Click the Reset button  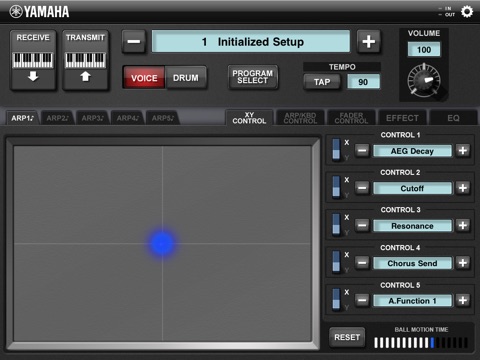point(347,337)
